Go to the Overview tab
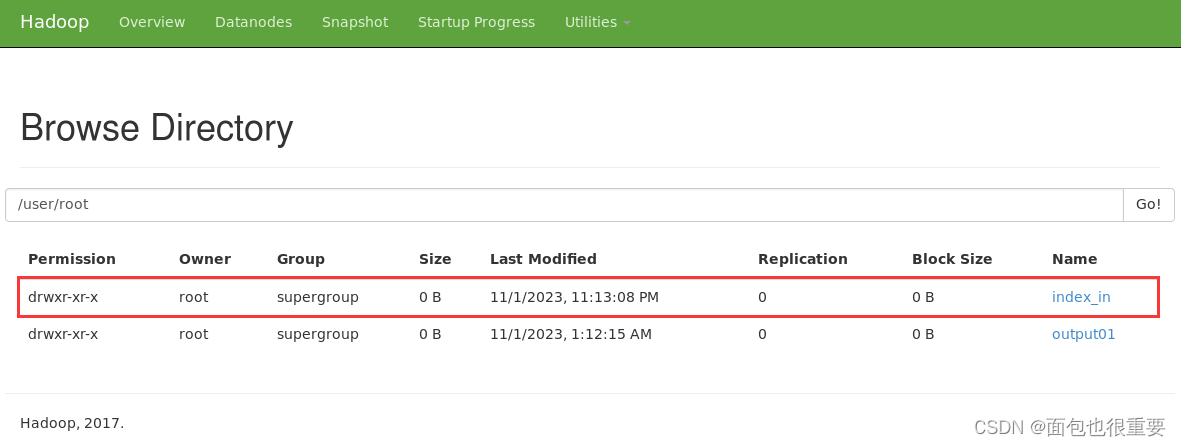This screenshot has height=446, width=1181. [151, 22]
